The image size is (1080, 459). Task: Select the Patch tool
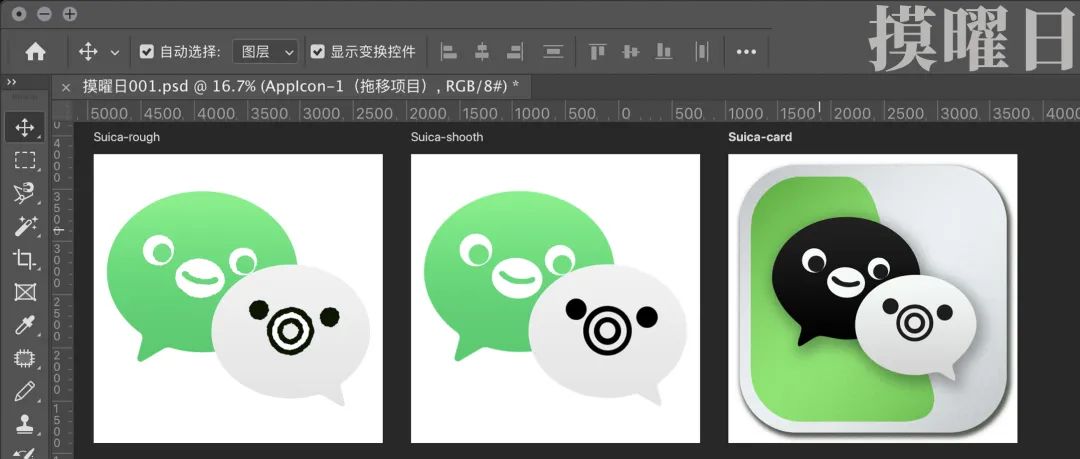(25, 358)
